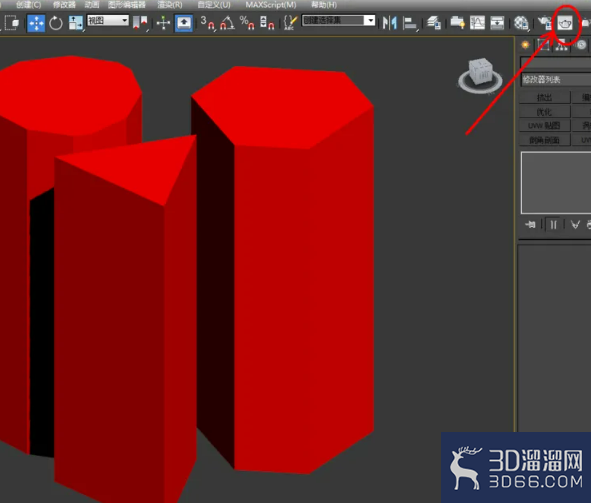The width and height of the screenshot is (591, 503).
Task: Open the Curve Editor
Action: click(x=477, y=23)
